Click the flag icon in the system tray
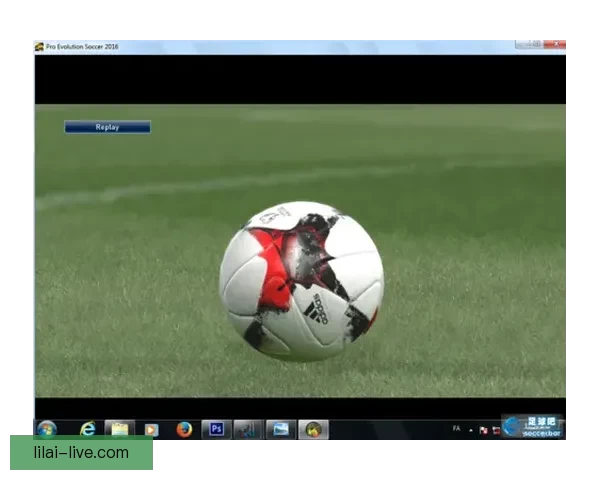This screenshot has width=600, height=480. tap(483, 430)
